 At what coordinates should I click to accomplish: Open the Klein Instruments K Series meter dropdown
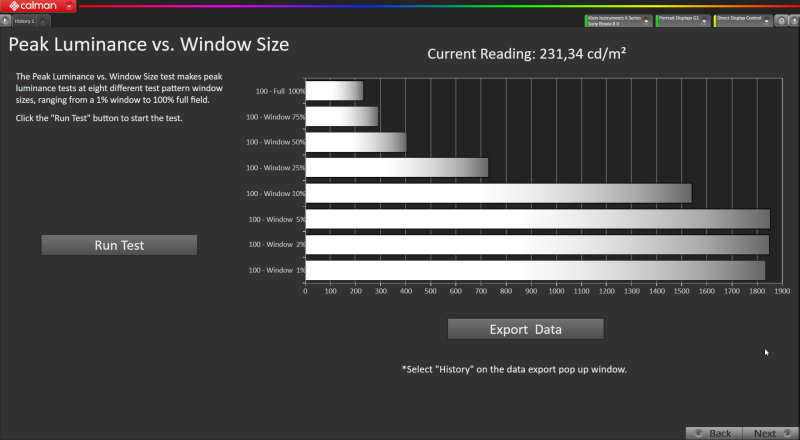point(618,21)
